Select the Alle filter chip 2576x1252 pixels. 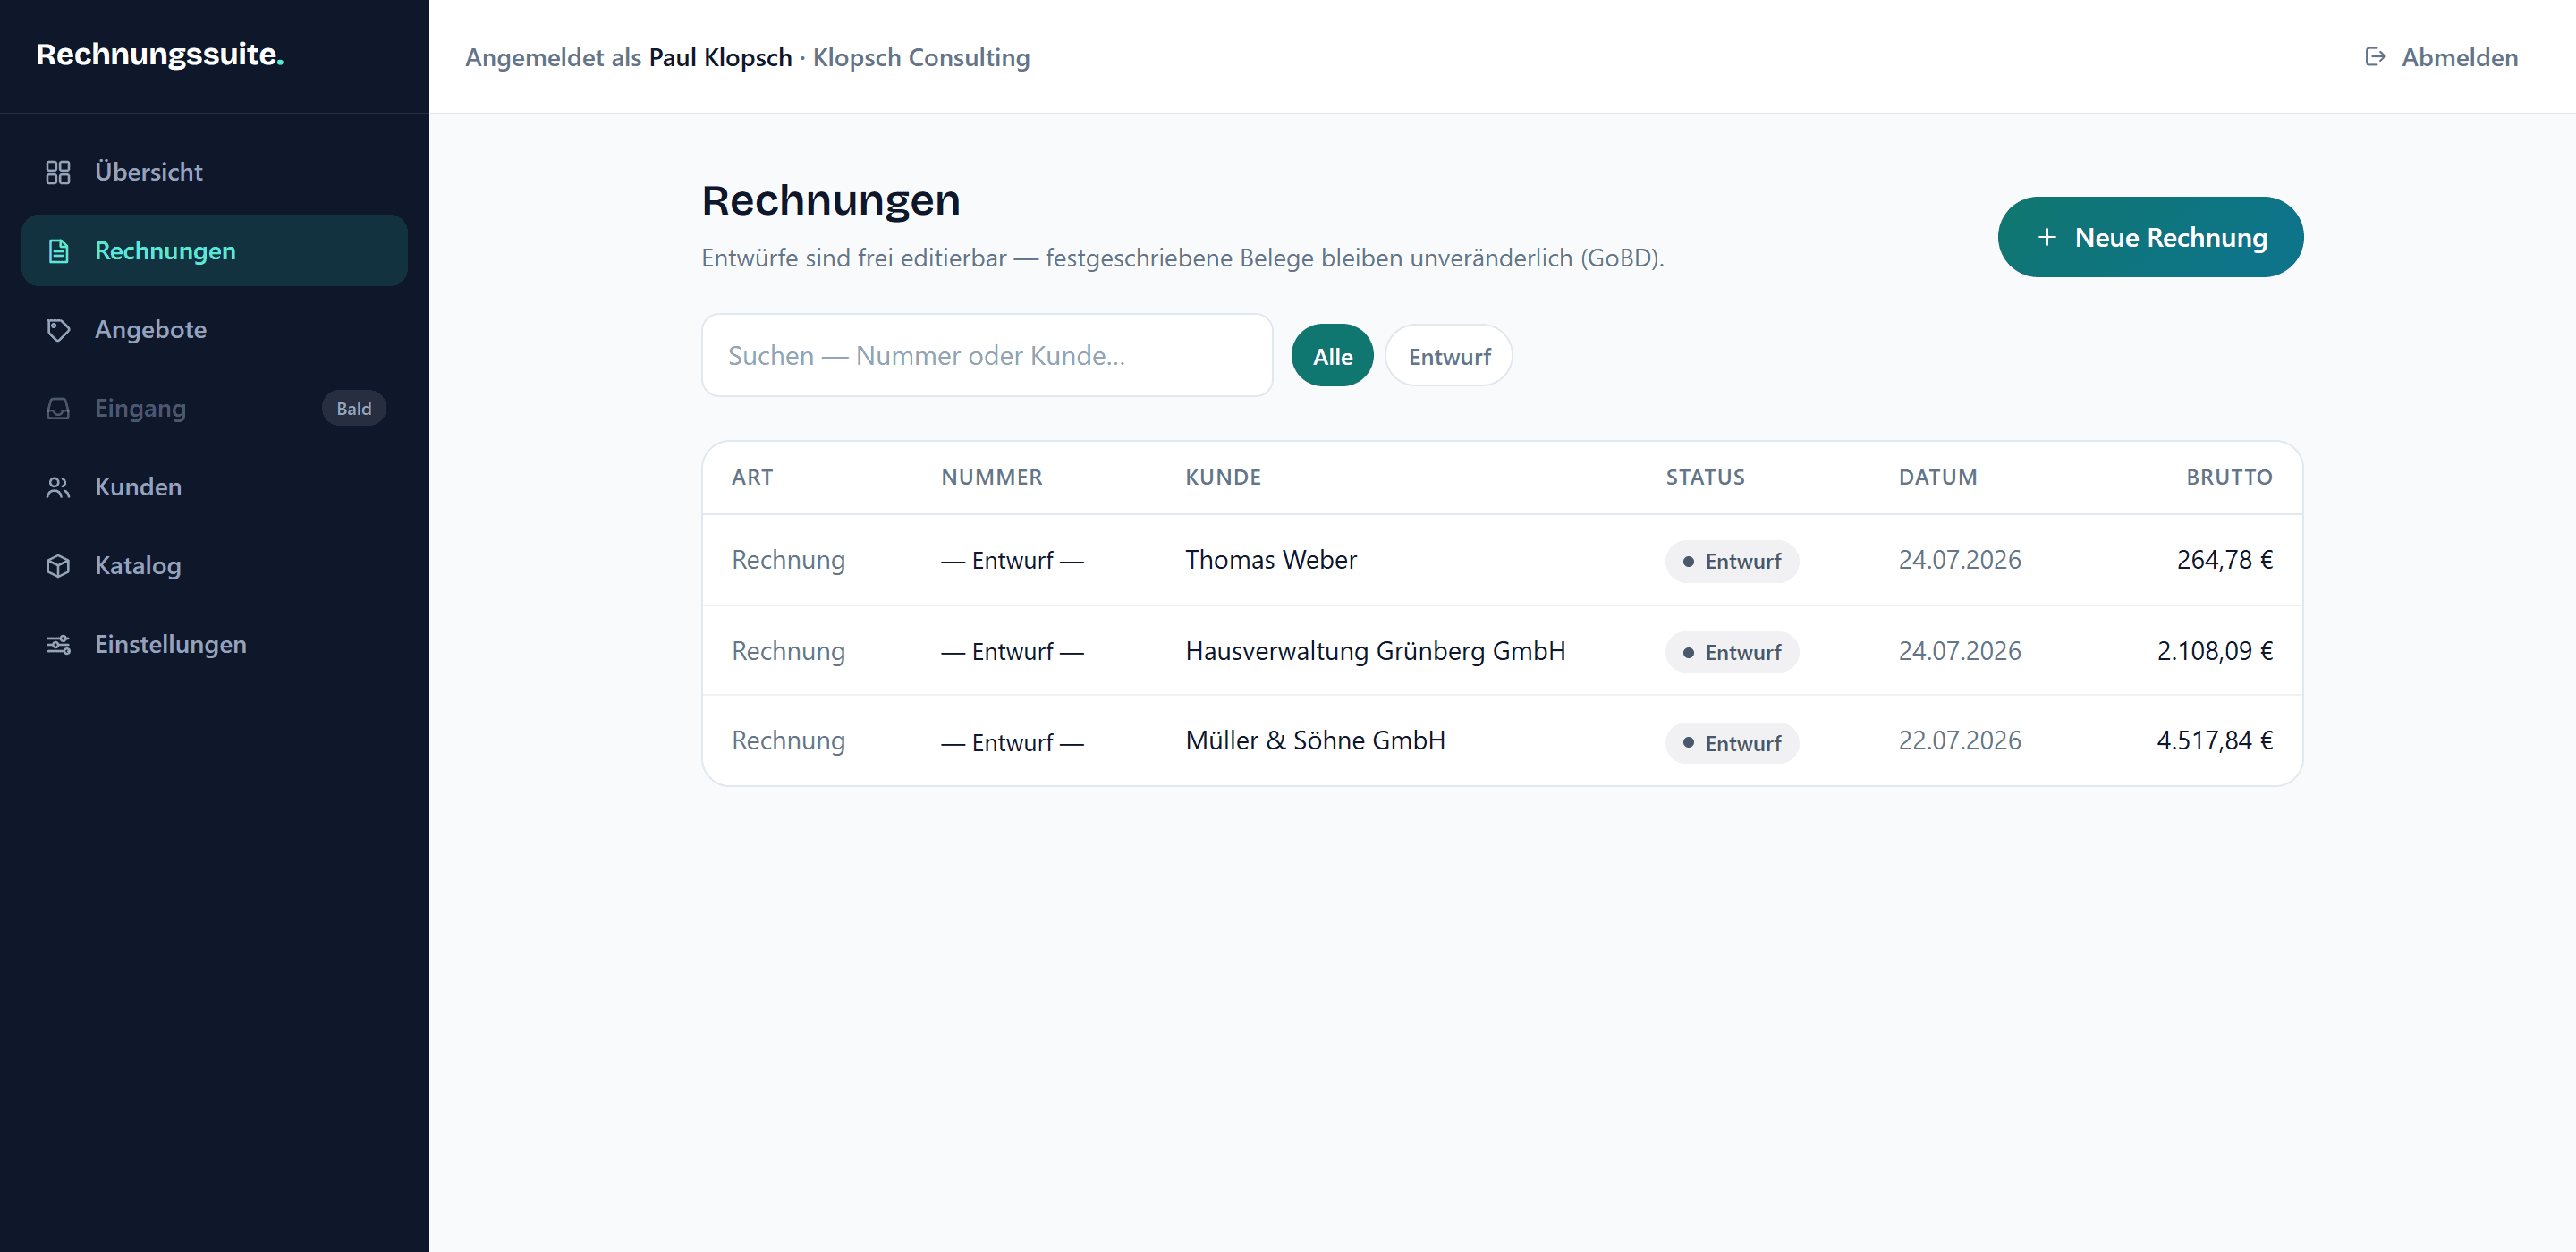pos(1332,356)
